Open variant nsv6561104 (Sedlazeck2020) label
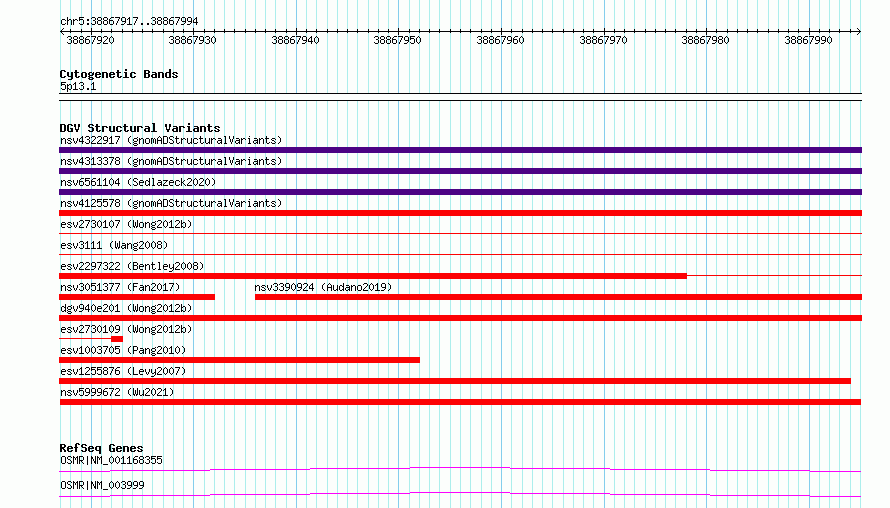890x508 pixels. point(138,182)
